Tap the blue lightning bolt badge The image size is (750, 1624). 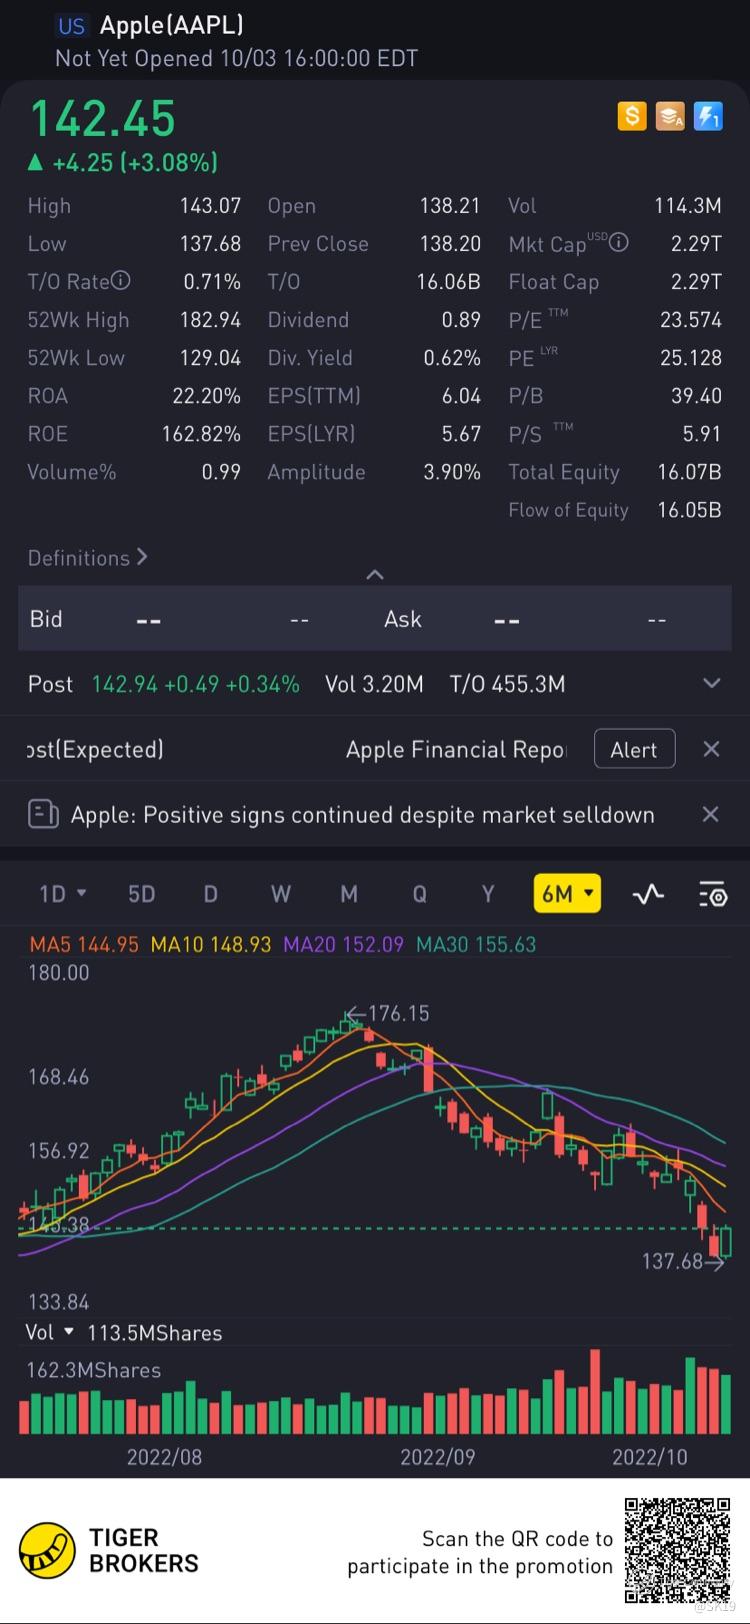pyautogui.click(x=708, y=117)
